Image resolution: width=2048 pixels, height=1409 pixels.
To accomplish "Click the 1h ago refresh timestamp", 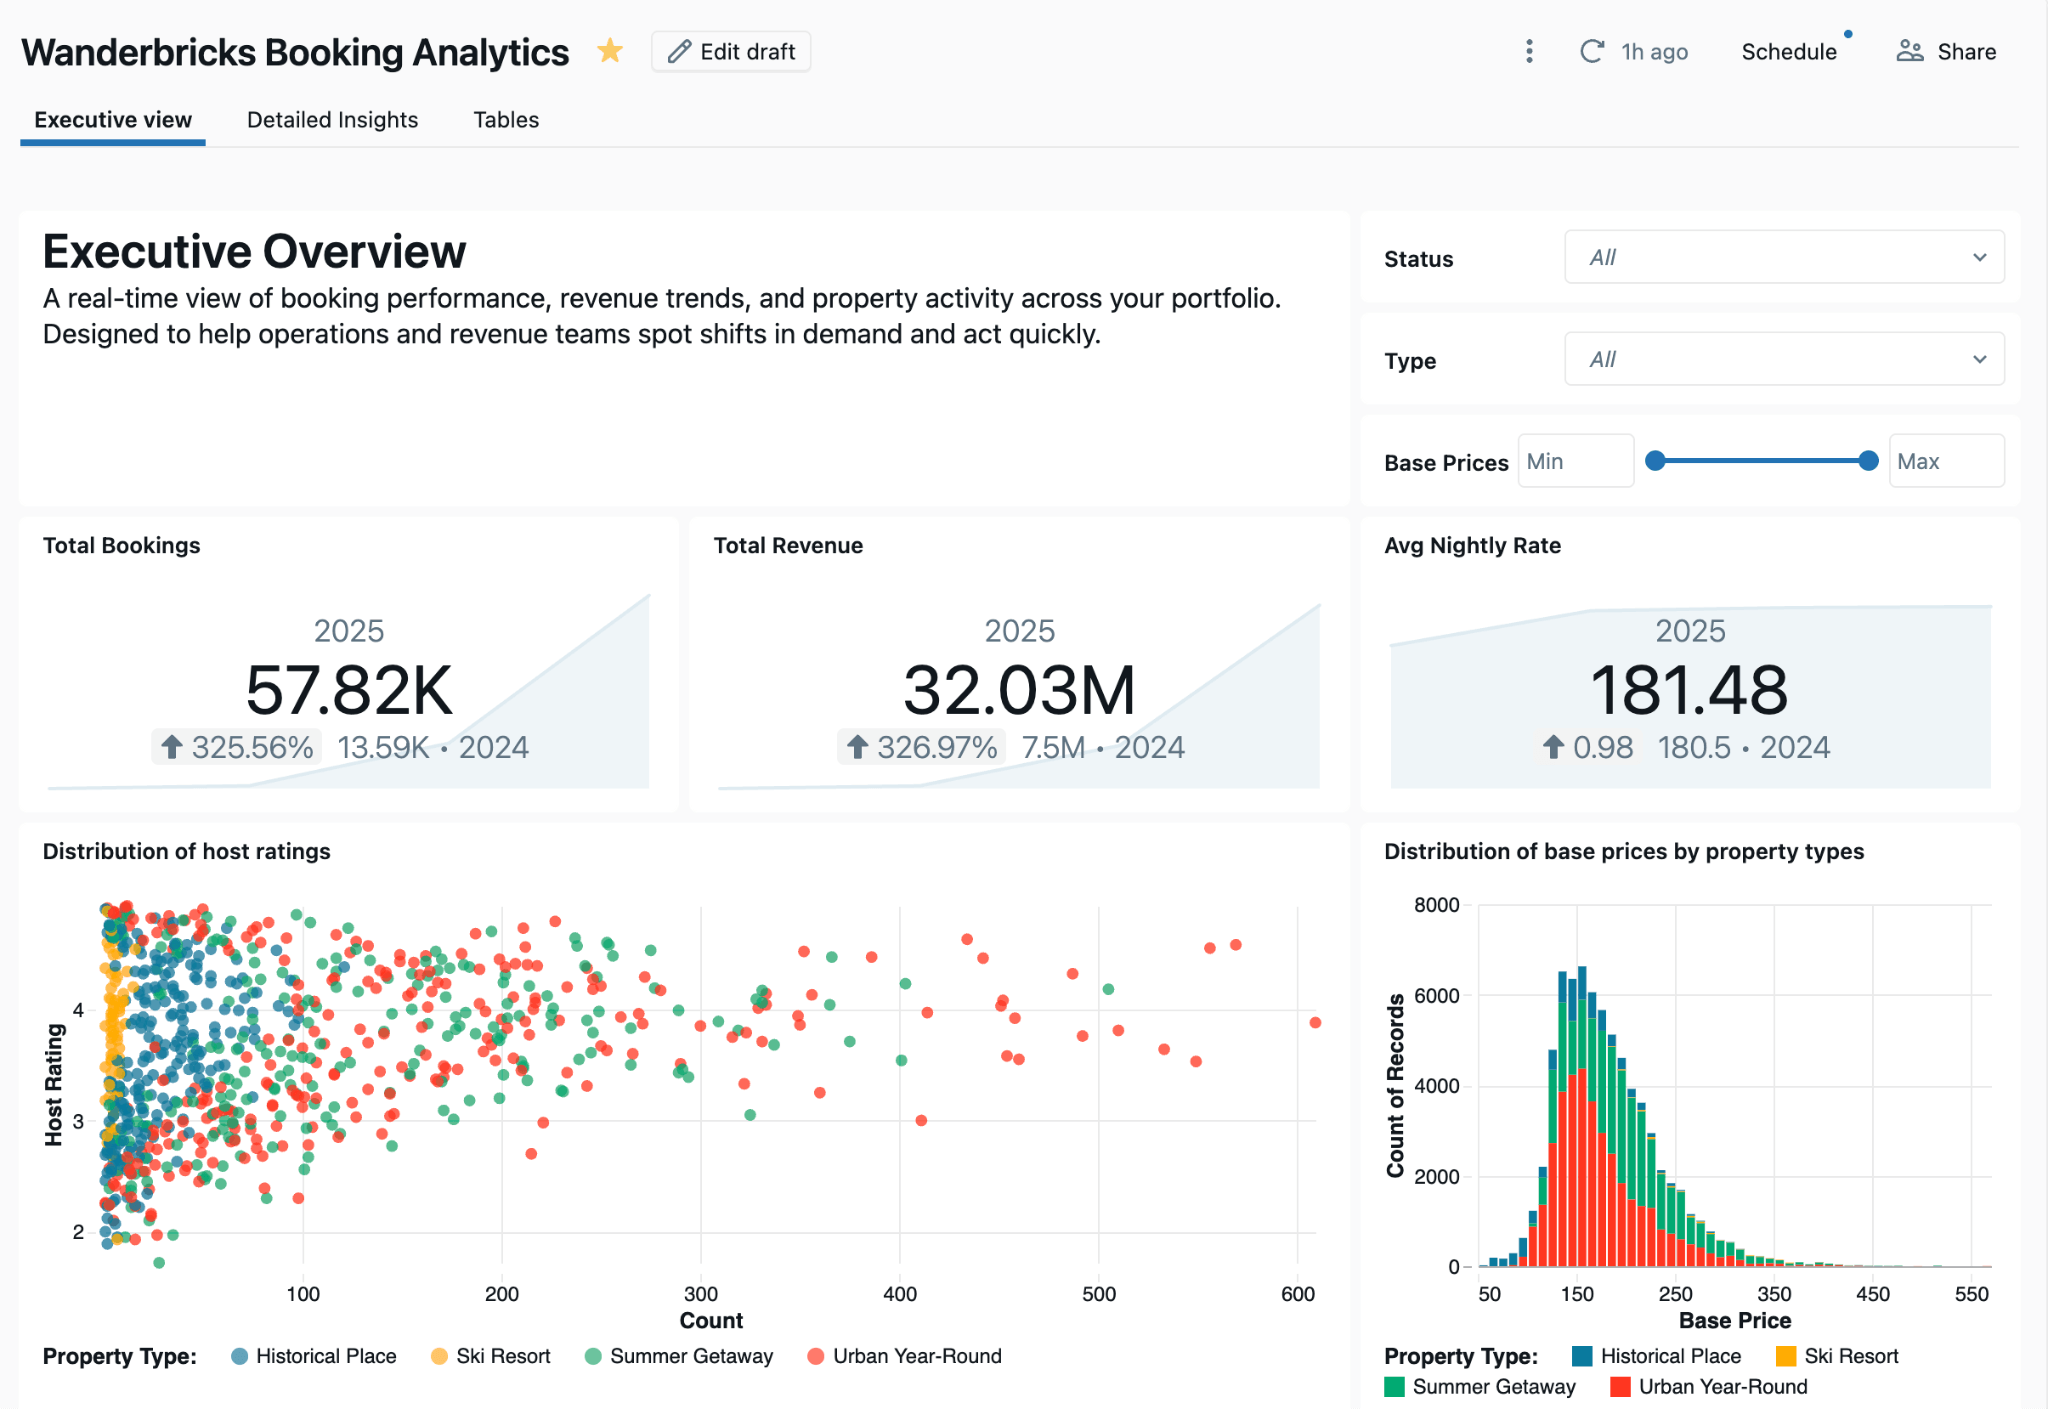I will point(1654,51).
